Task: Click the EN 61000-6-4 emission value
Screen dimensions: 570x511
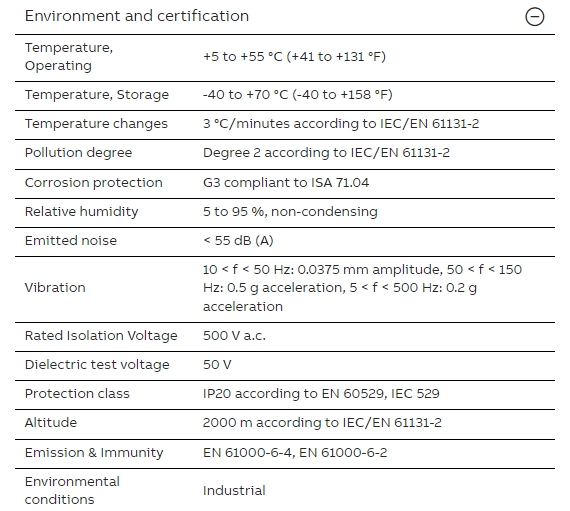Action: click(248, 453)
